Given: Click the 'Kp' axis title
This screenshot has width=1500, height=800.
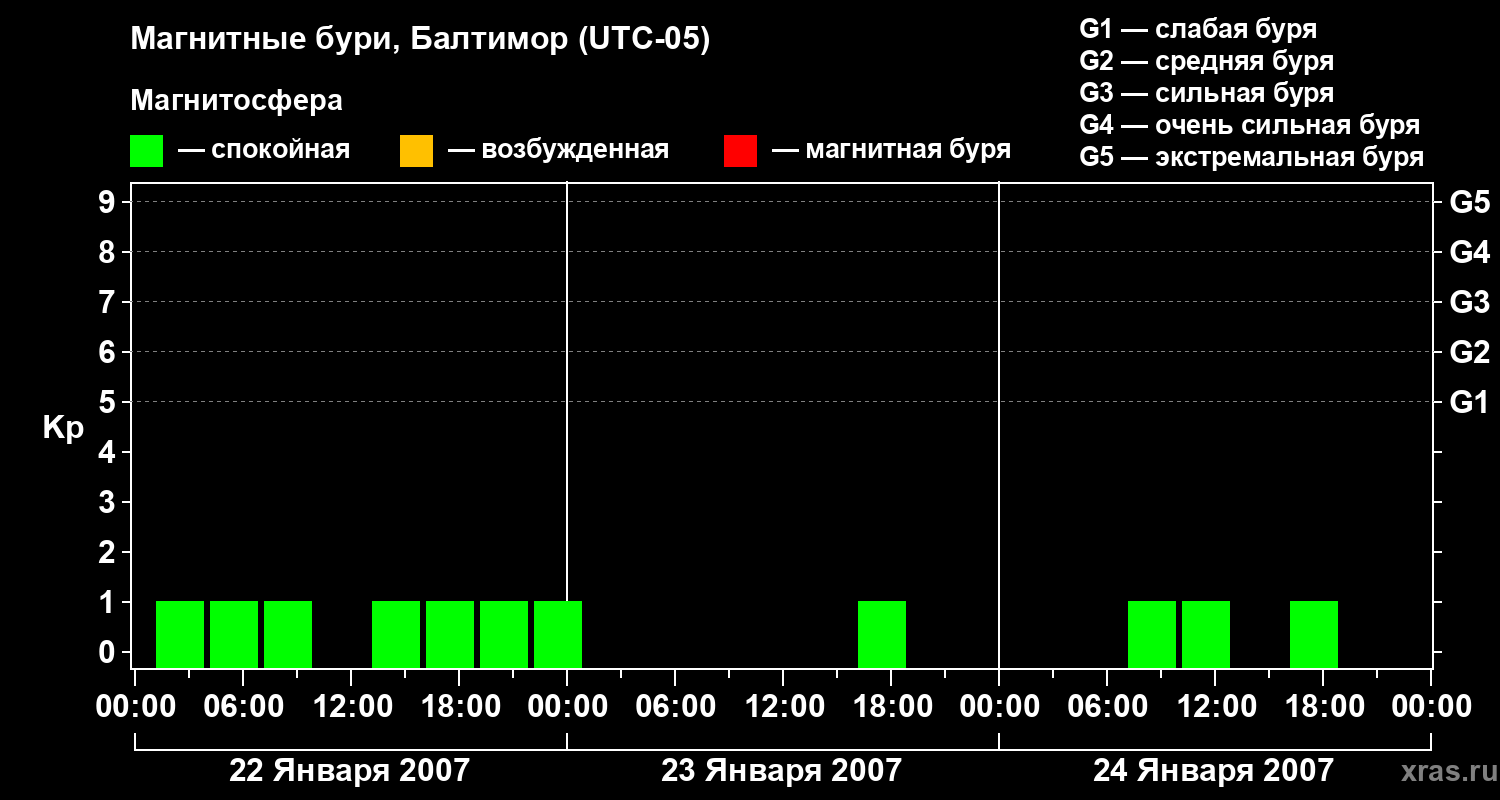Looking at the screenshot, I should click(63, 428).
